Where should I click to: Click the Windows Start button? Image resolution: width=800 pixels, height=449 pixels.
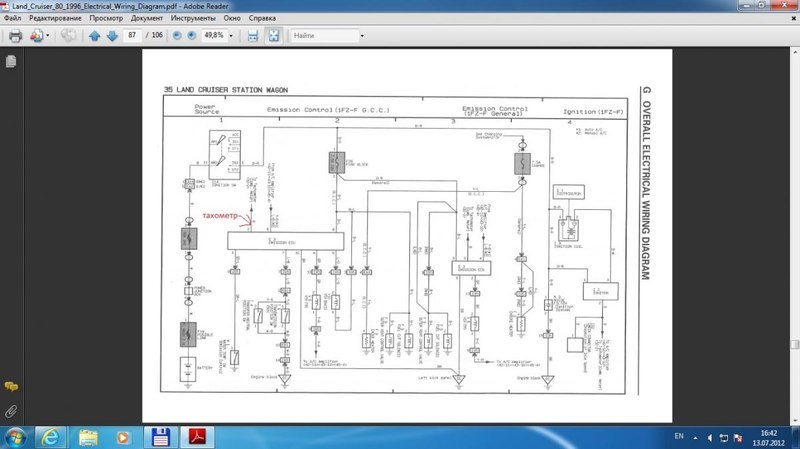pyautogui.click(x=15, y=437)
